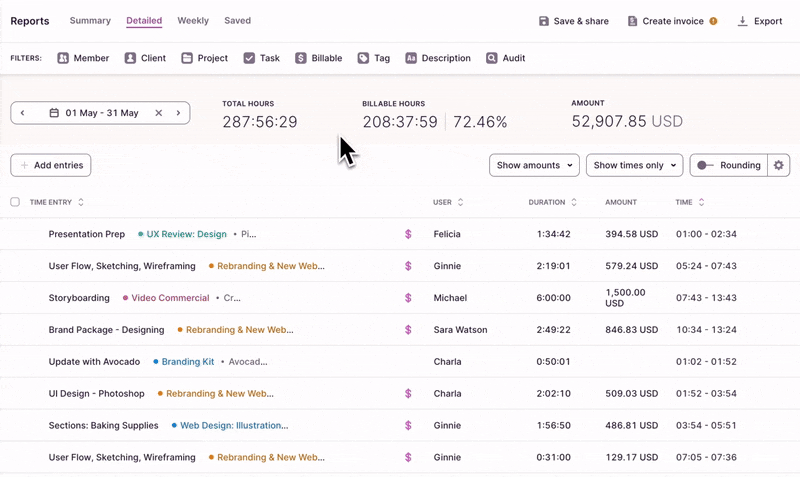800x477 pixels.
Task: Open the Summary tab
Action: pos(90,20)
